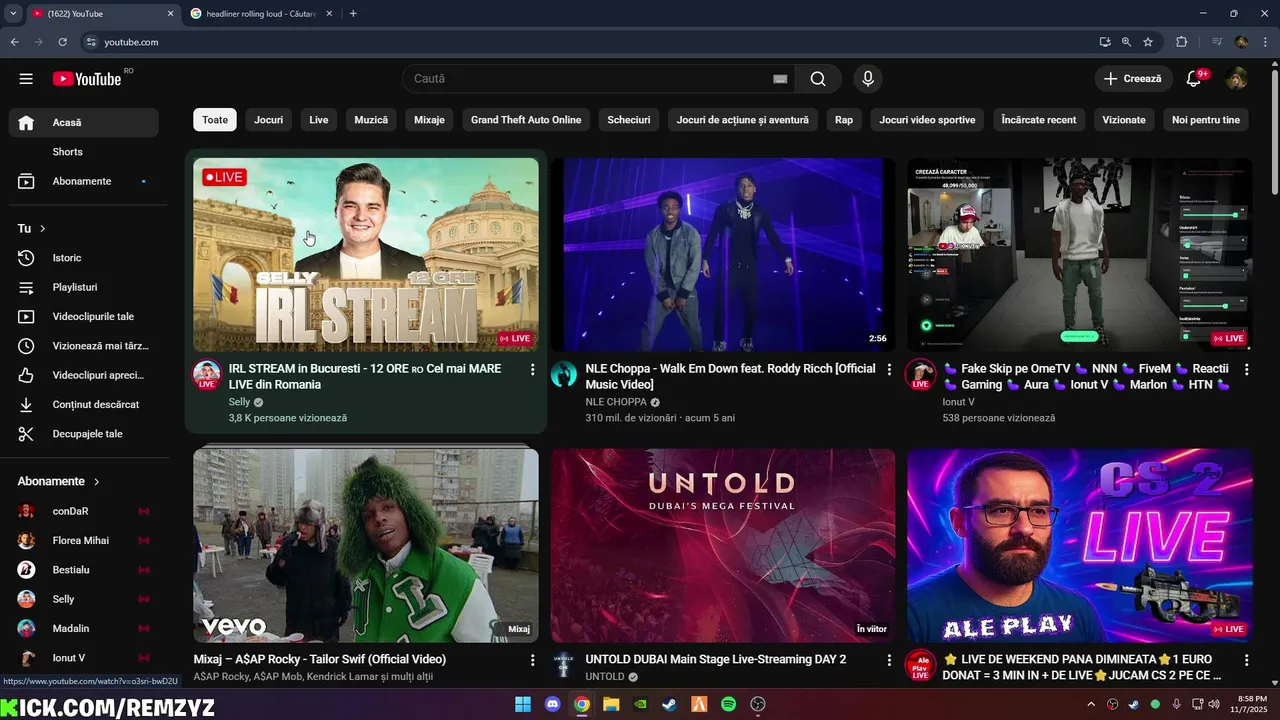Open Conținut descărcat
The image size is (1280, 720).
tap(84, 405)
